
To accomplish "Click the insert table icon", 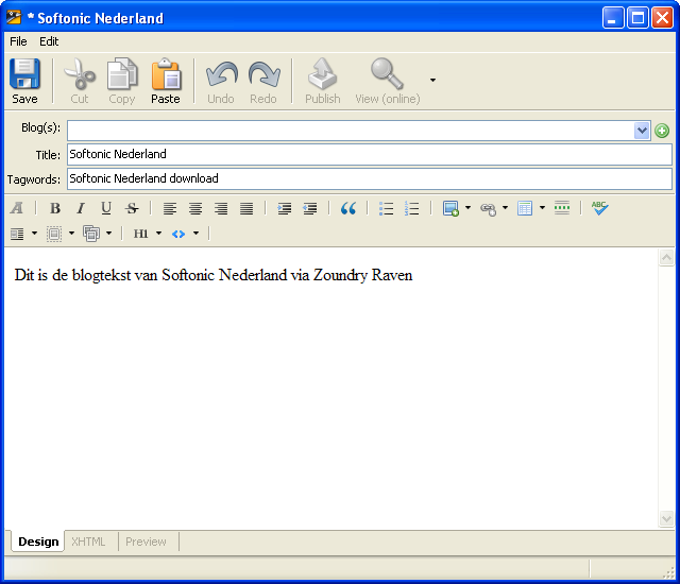I will click(x=525, y=209).
